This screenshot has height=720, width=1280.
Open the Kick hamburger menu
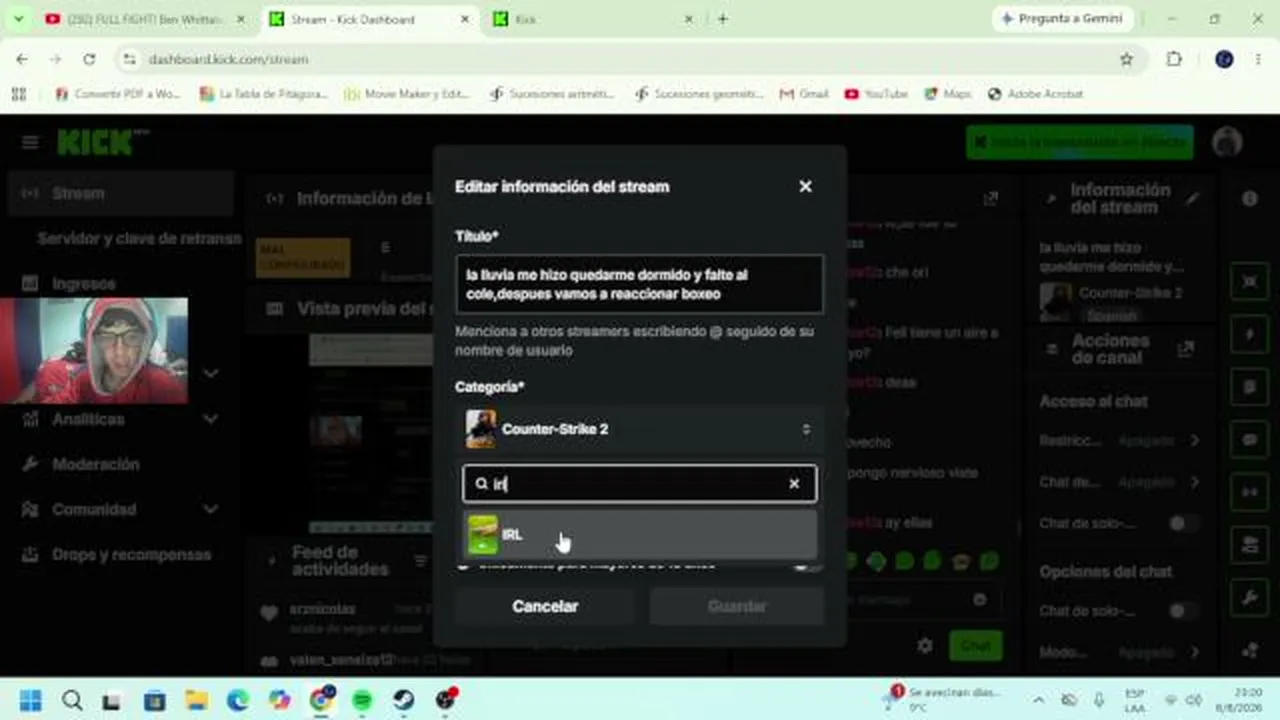pos(30,142)
